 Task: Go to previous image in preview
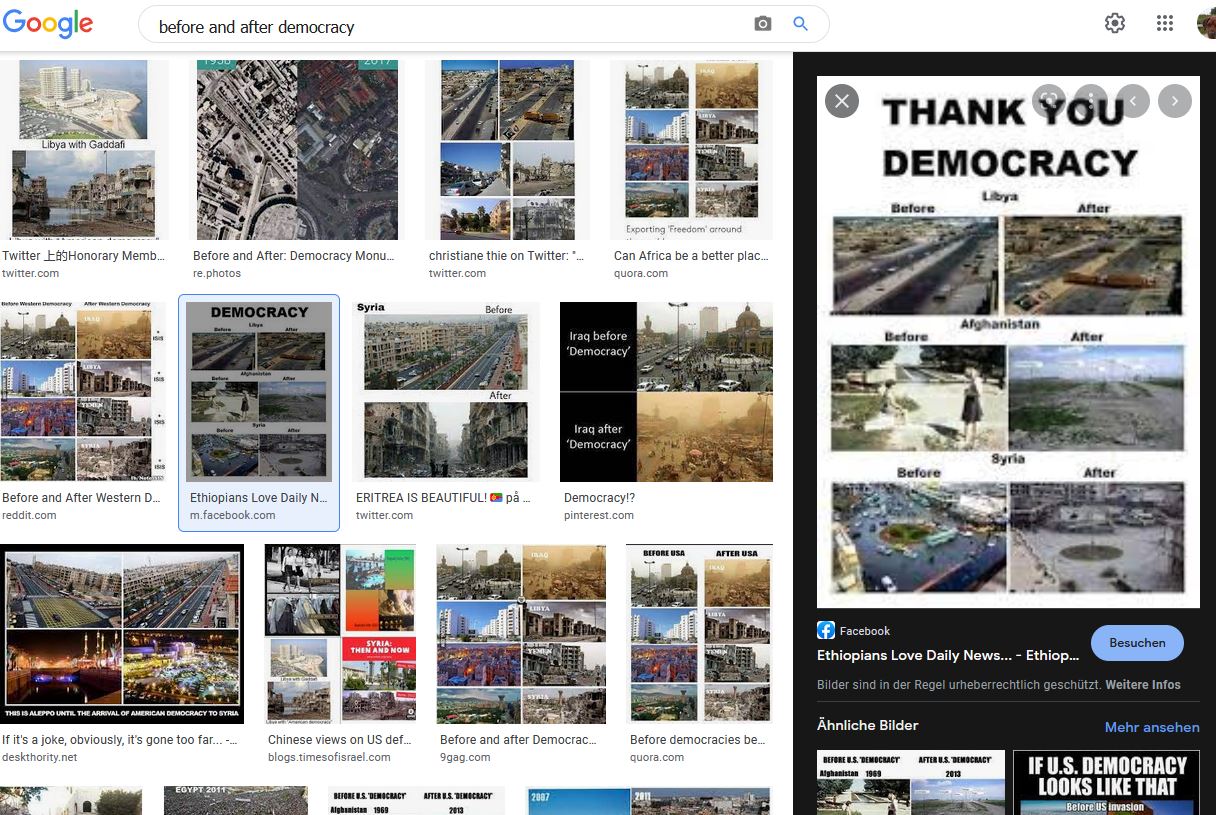1133,100
